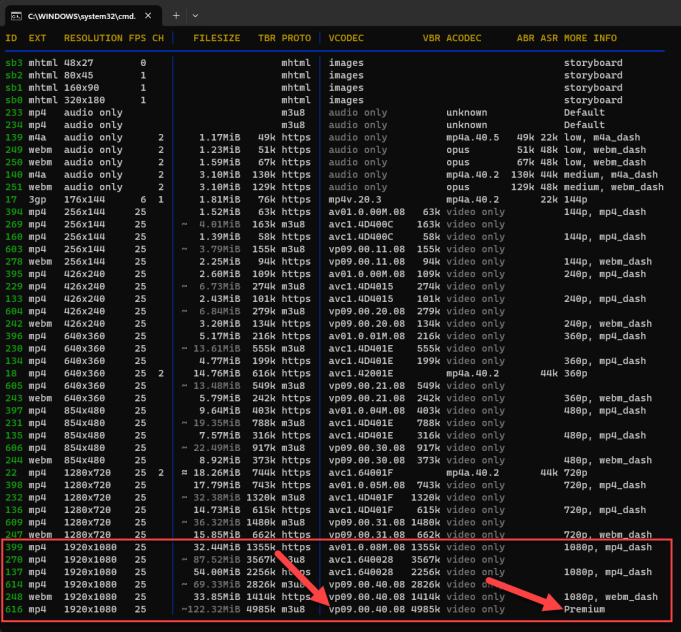Image resolution: width=681 pixels, height=632 pixels.
Task: Click the MORE INFO column header
Action: [x=592, y=38]
